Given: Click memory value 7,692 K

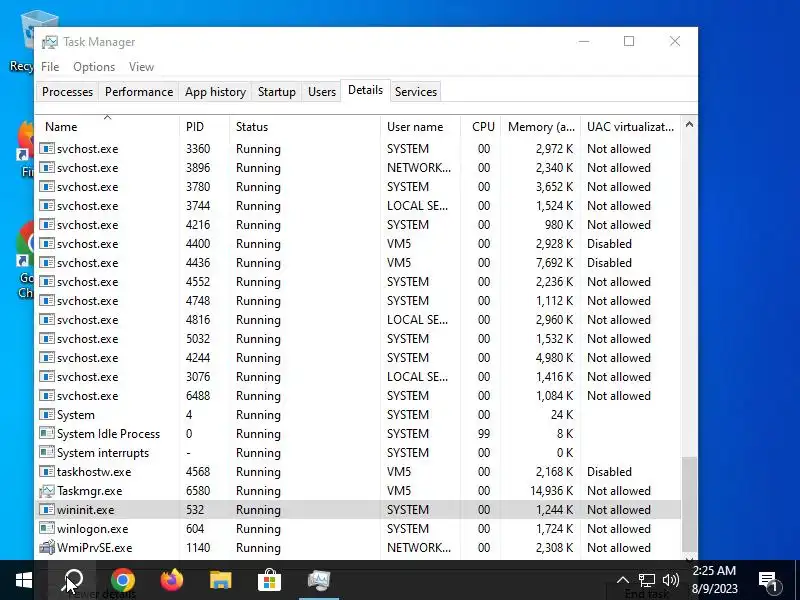Looking at the screenshot, I should 554,263.
